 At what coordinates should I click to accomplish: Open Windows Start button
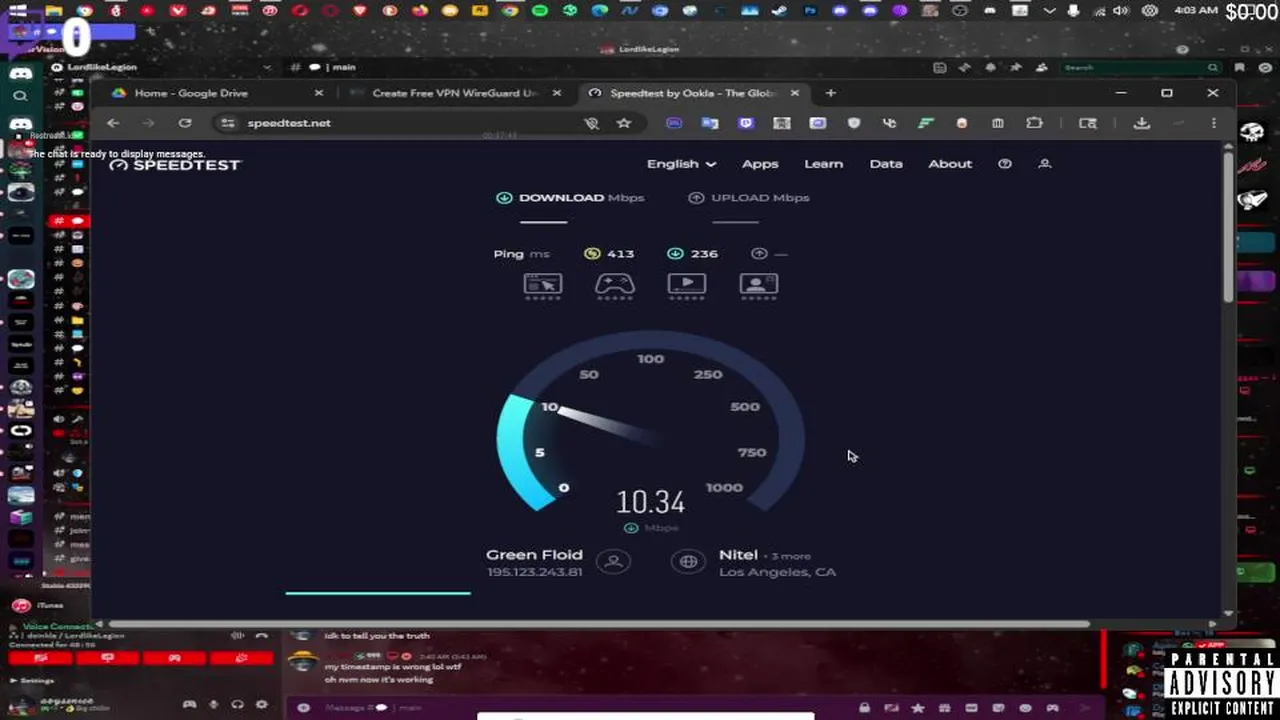click(17, 11)
